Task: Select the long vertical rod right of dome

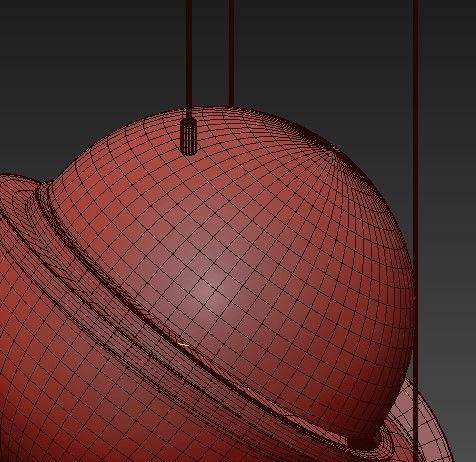Action: click(x=416, y=230)
